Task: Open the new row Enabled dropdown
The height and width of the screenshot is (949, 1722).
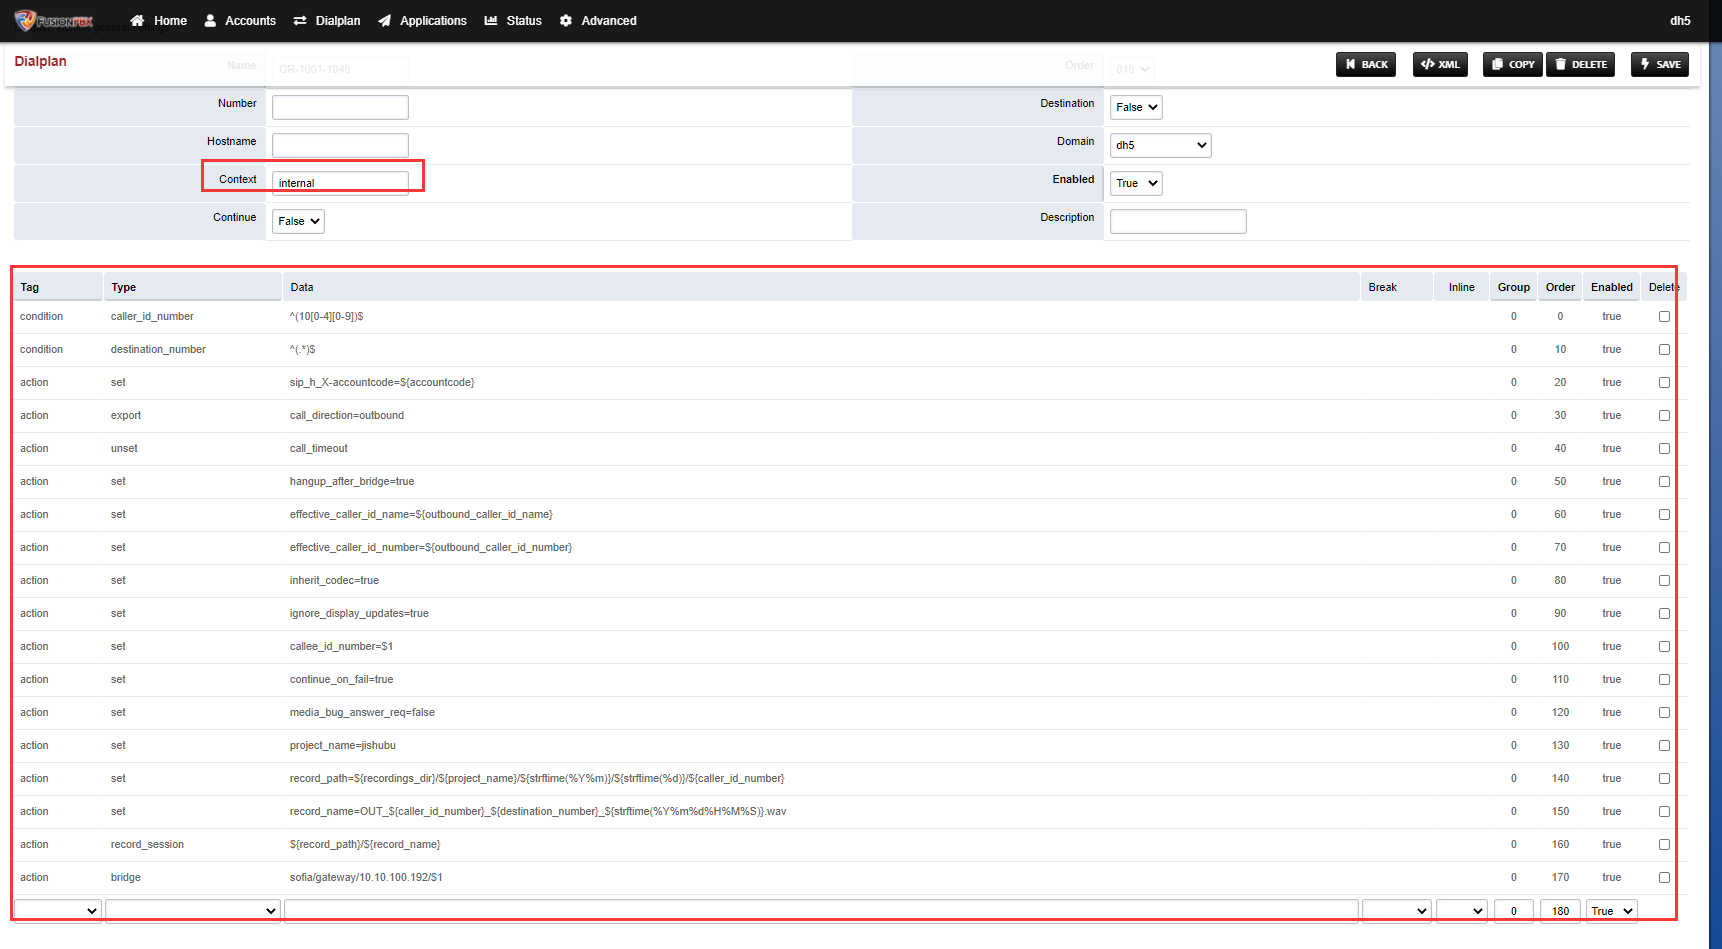Action: (x=1612, y=910)
